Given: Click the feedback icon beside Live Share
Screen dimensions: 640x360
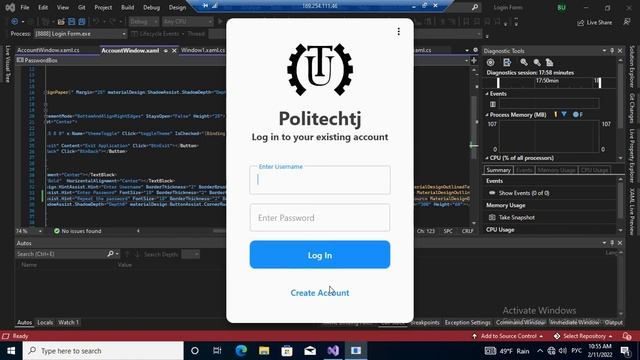Looking at the screenshot, I should click(627, 22).
